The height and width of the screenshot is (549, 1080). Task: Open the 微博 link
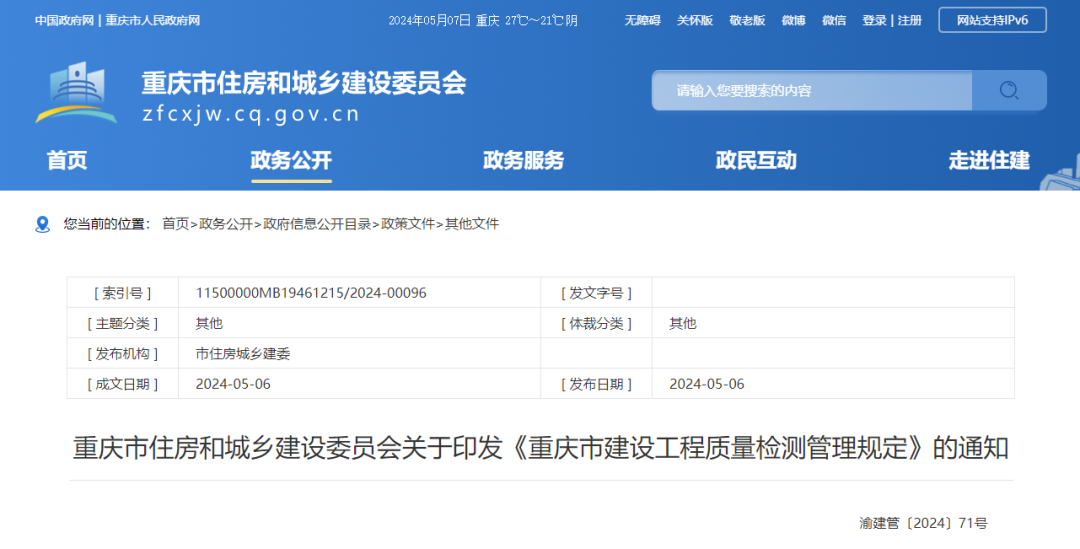[793, 21]
